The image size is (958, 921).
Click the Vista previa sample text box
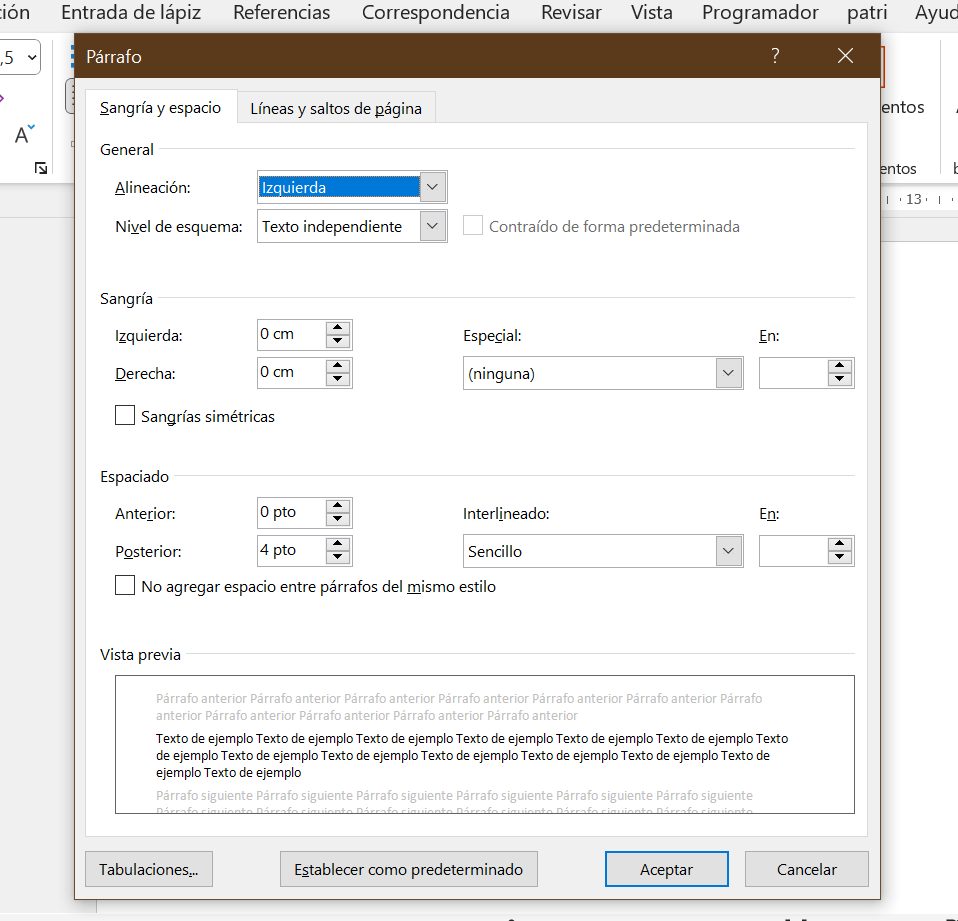tap(484, 744)
